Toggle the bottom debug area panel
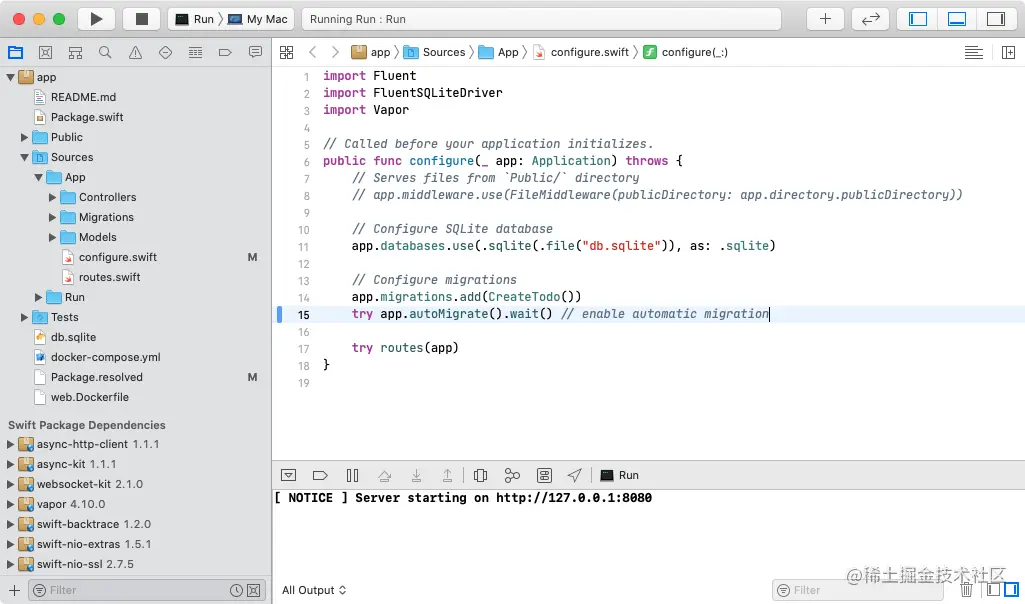 [956, 19]
